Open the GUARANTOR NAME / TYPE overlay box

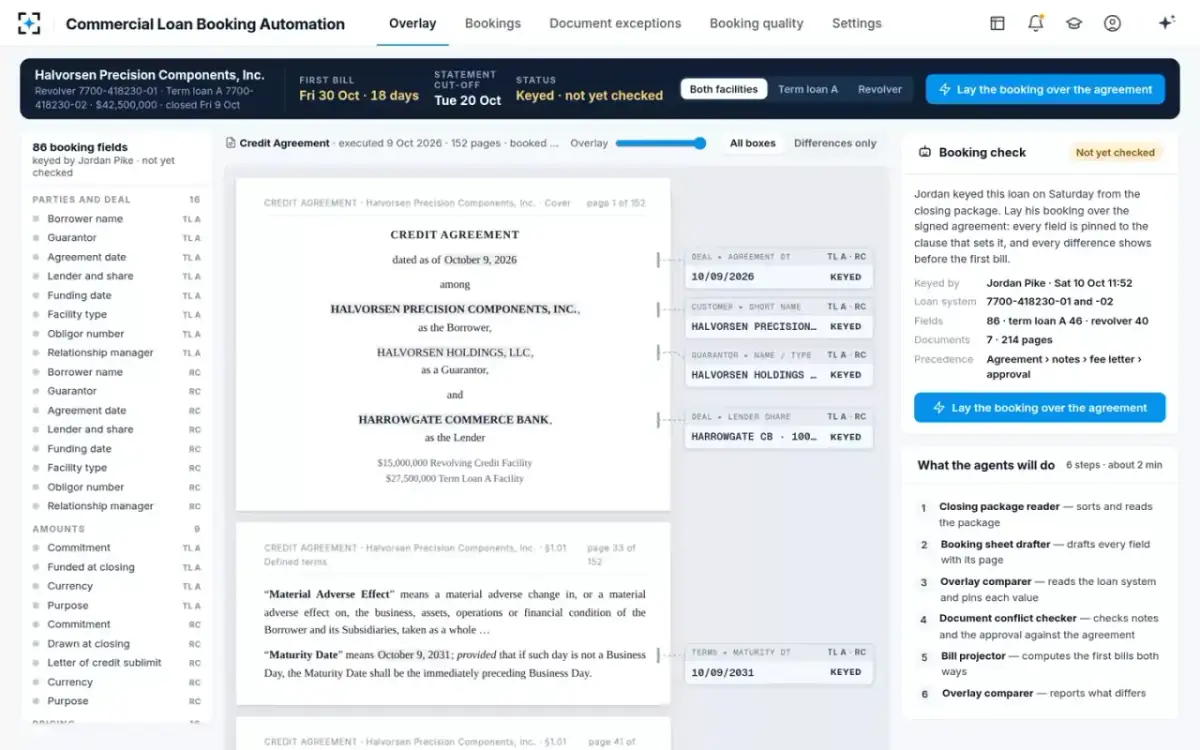[778, 365]
